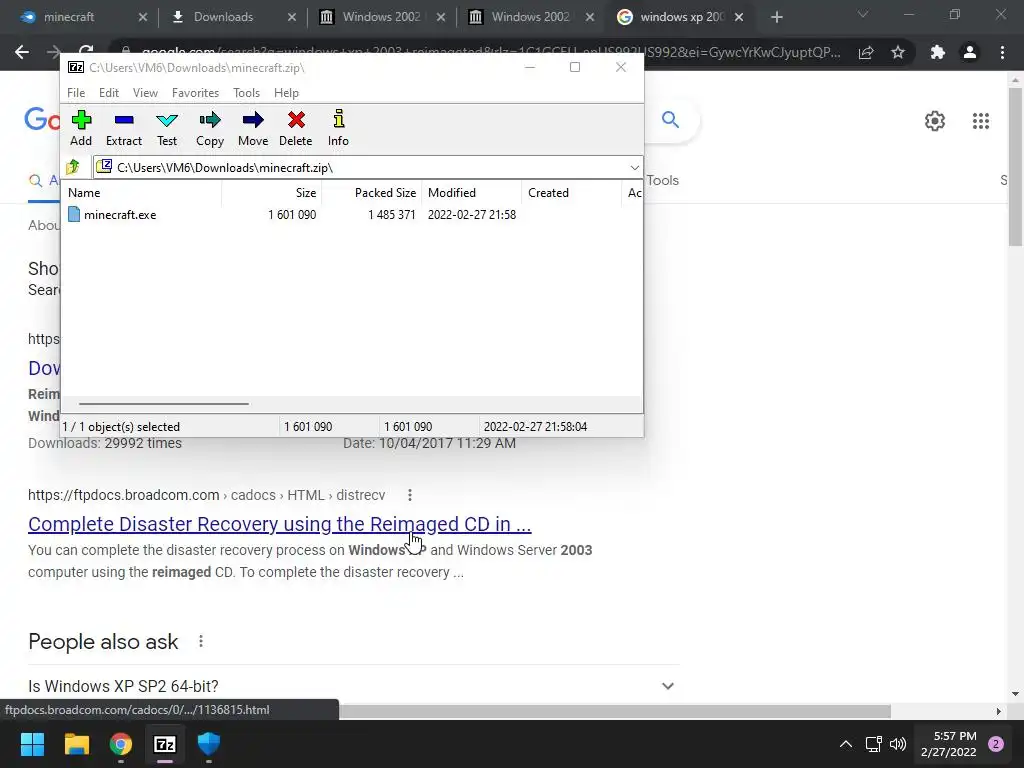Image resolution: width=1024 pixels, height=768 pixels.
Task: Switch to the first Windows 2002 tab
Action: pyautogui.click(x=381, y=17)
